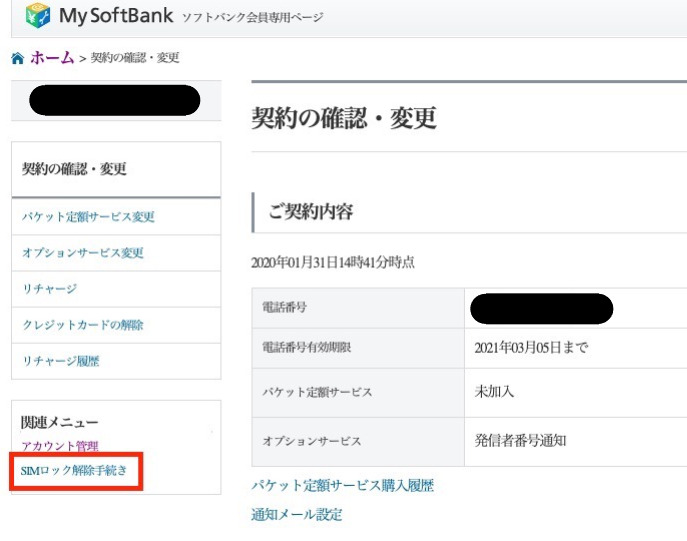Click 契約の確認・変更 breadcrumb text
687x541 pixels.
click(x=135, y=58)
